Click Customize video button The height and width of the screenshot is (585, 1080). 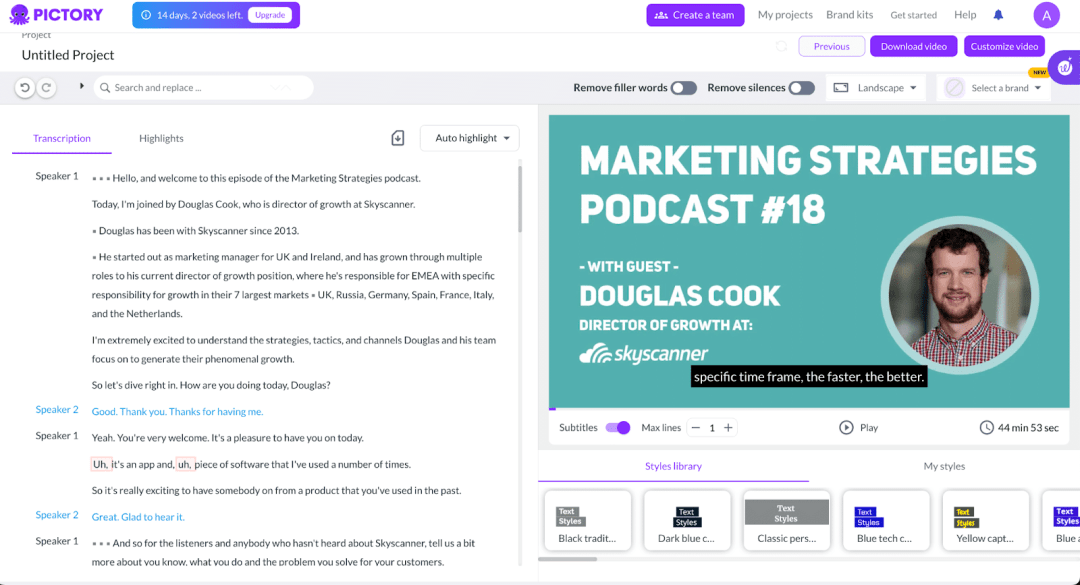tap(1004, 46)
